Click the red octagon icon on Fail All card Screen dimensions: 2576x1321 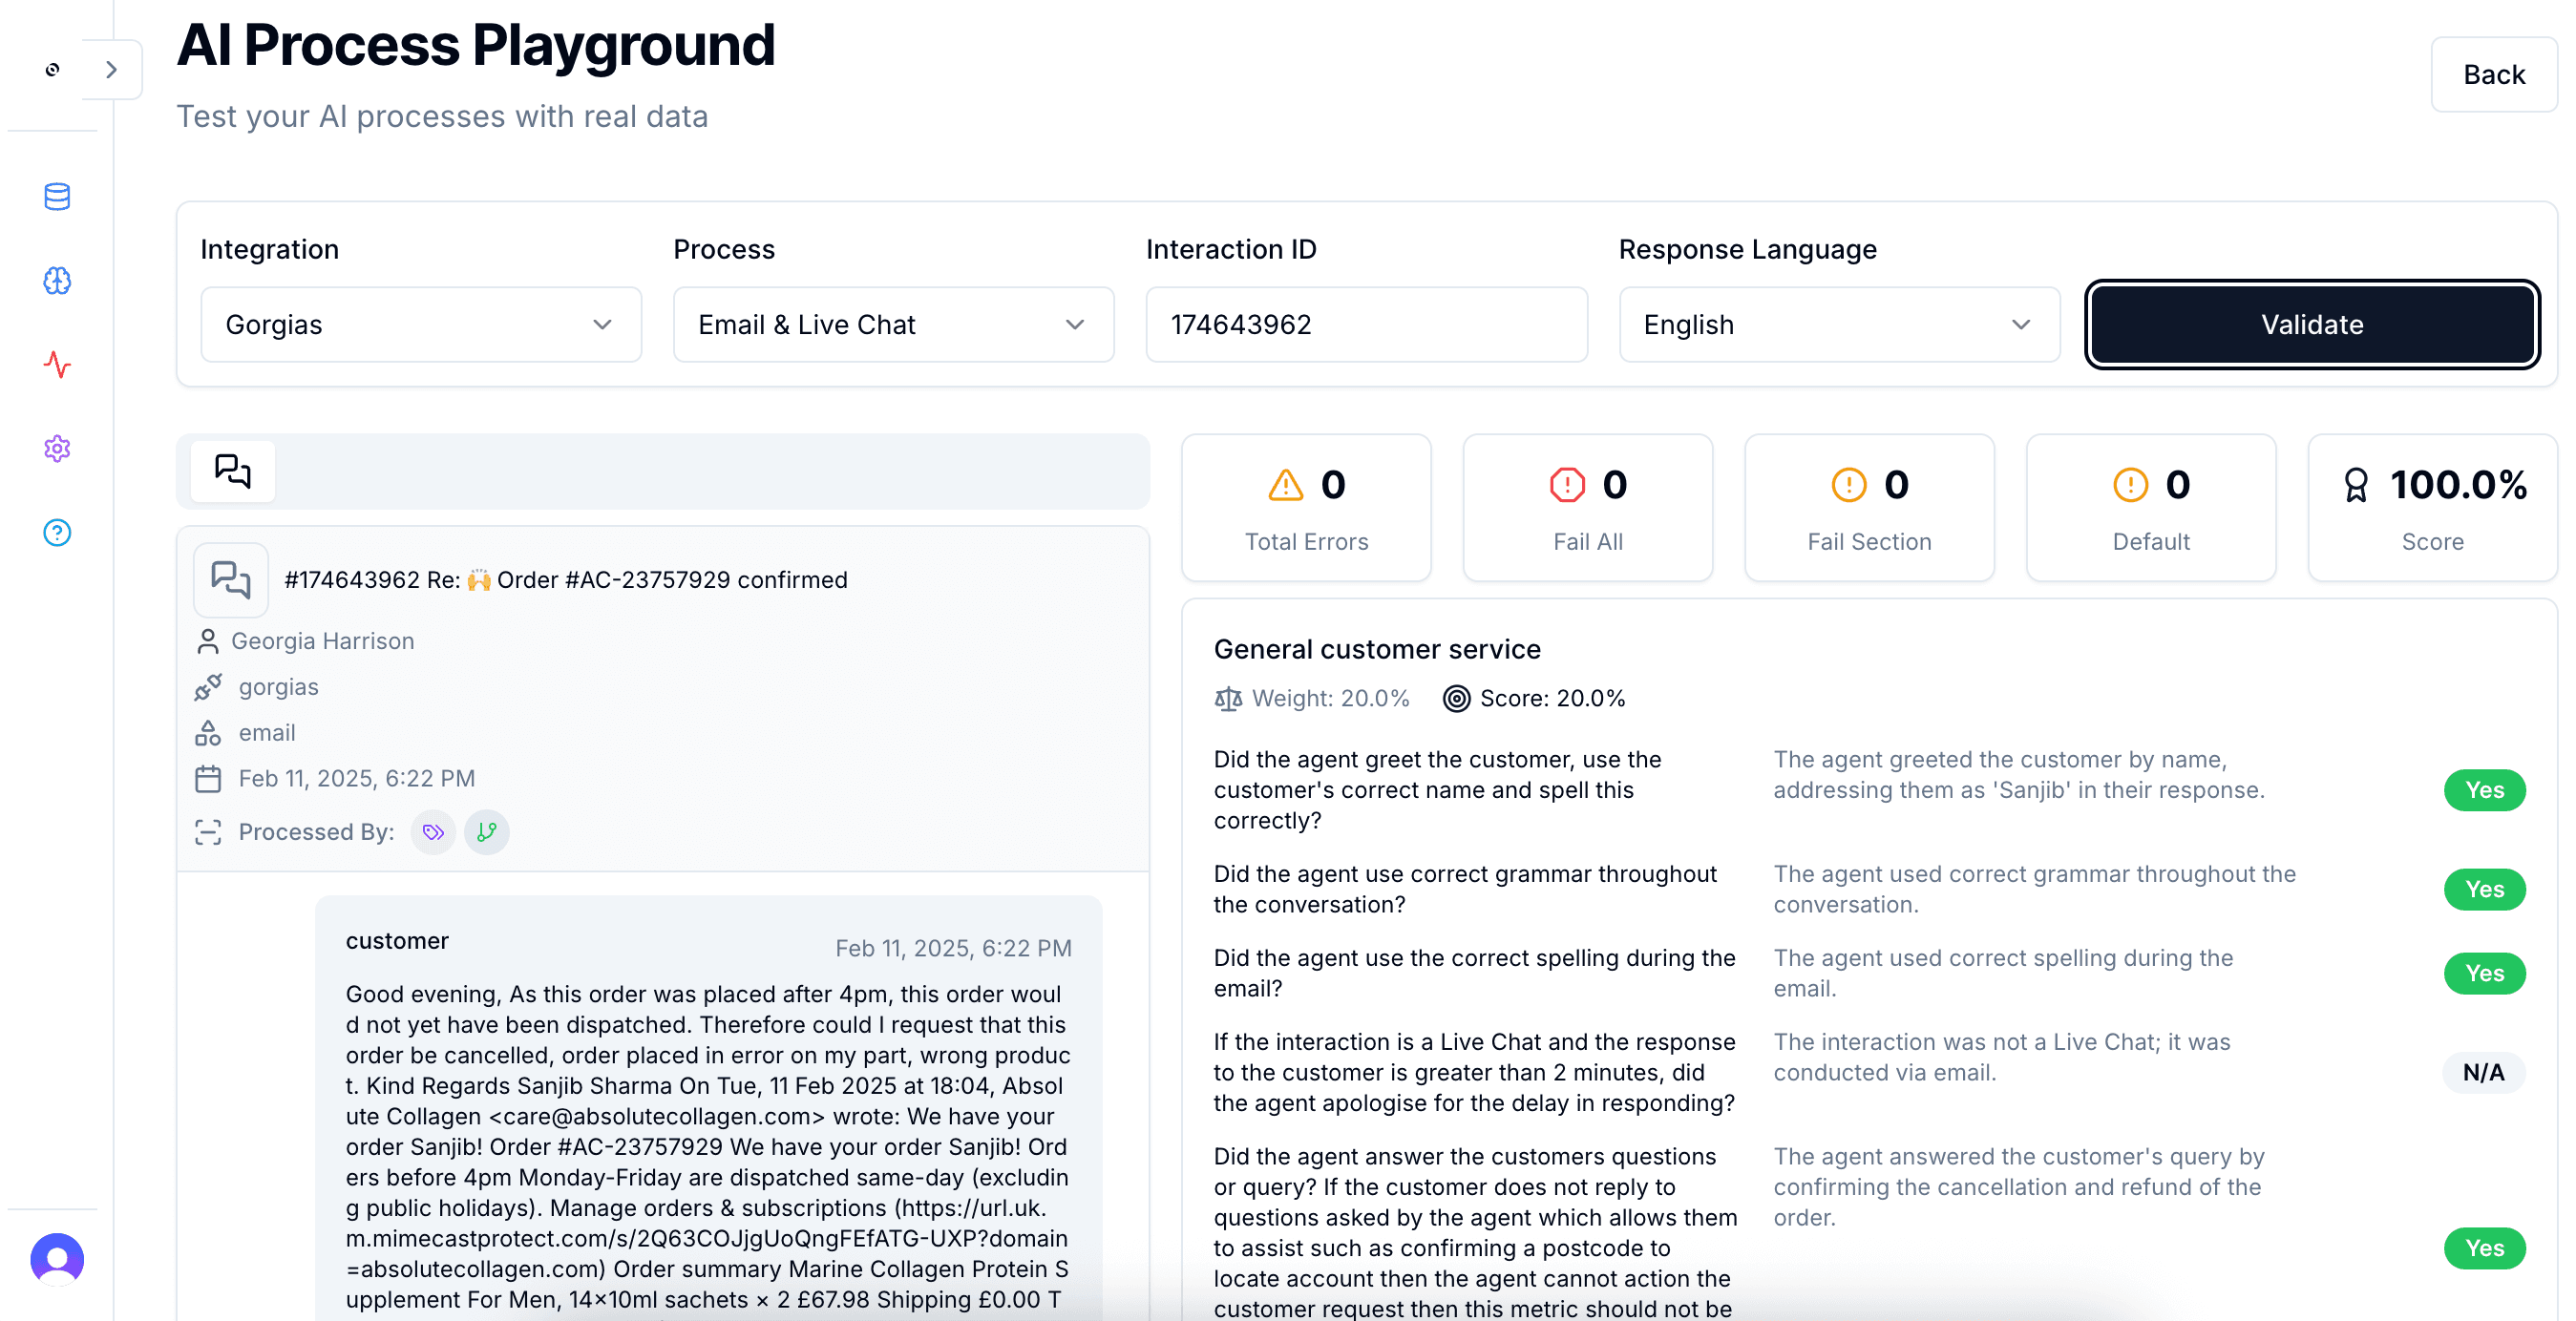[x=1566, y=485]
